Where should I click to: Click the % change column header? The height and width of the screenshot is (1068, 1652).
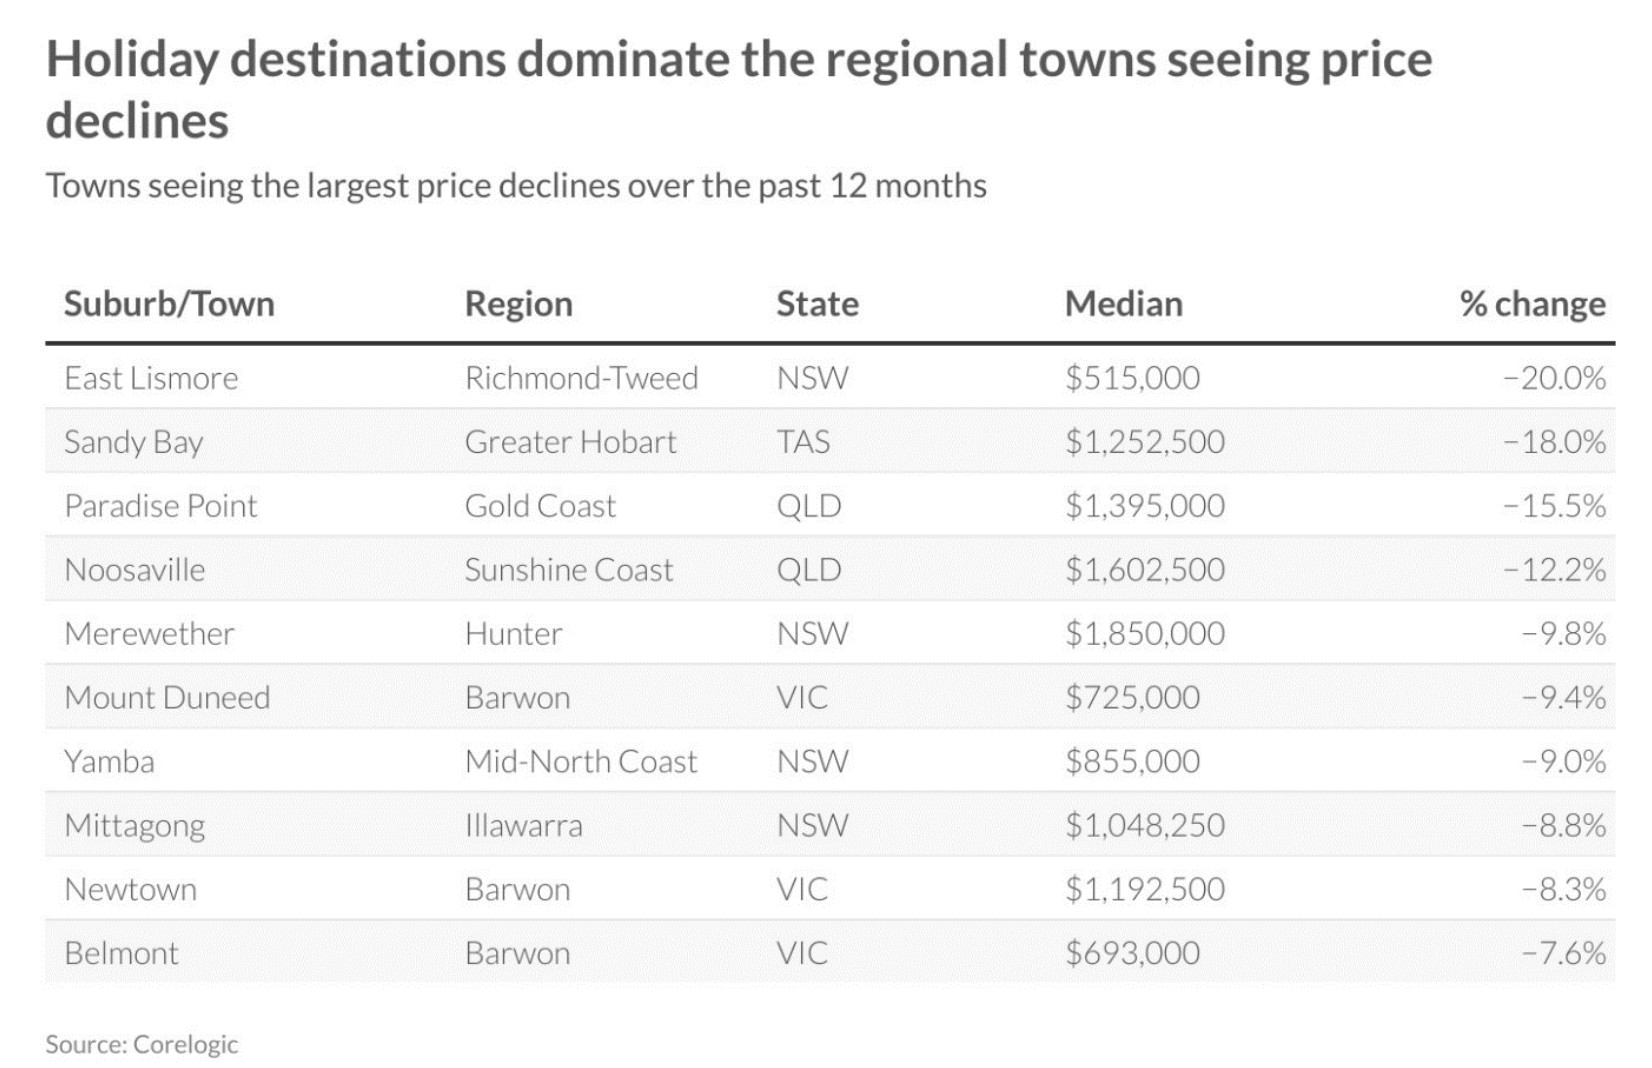[x=1532, y=304]
